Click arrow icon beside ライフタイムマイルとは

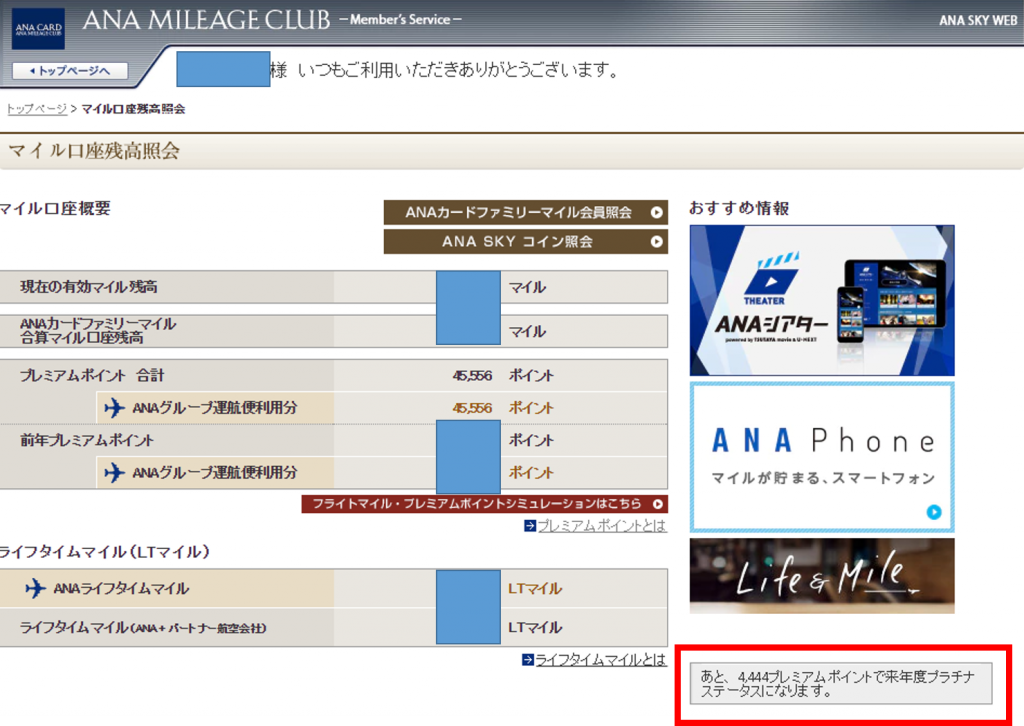pyautogui.click(x=528, y=660)
